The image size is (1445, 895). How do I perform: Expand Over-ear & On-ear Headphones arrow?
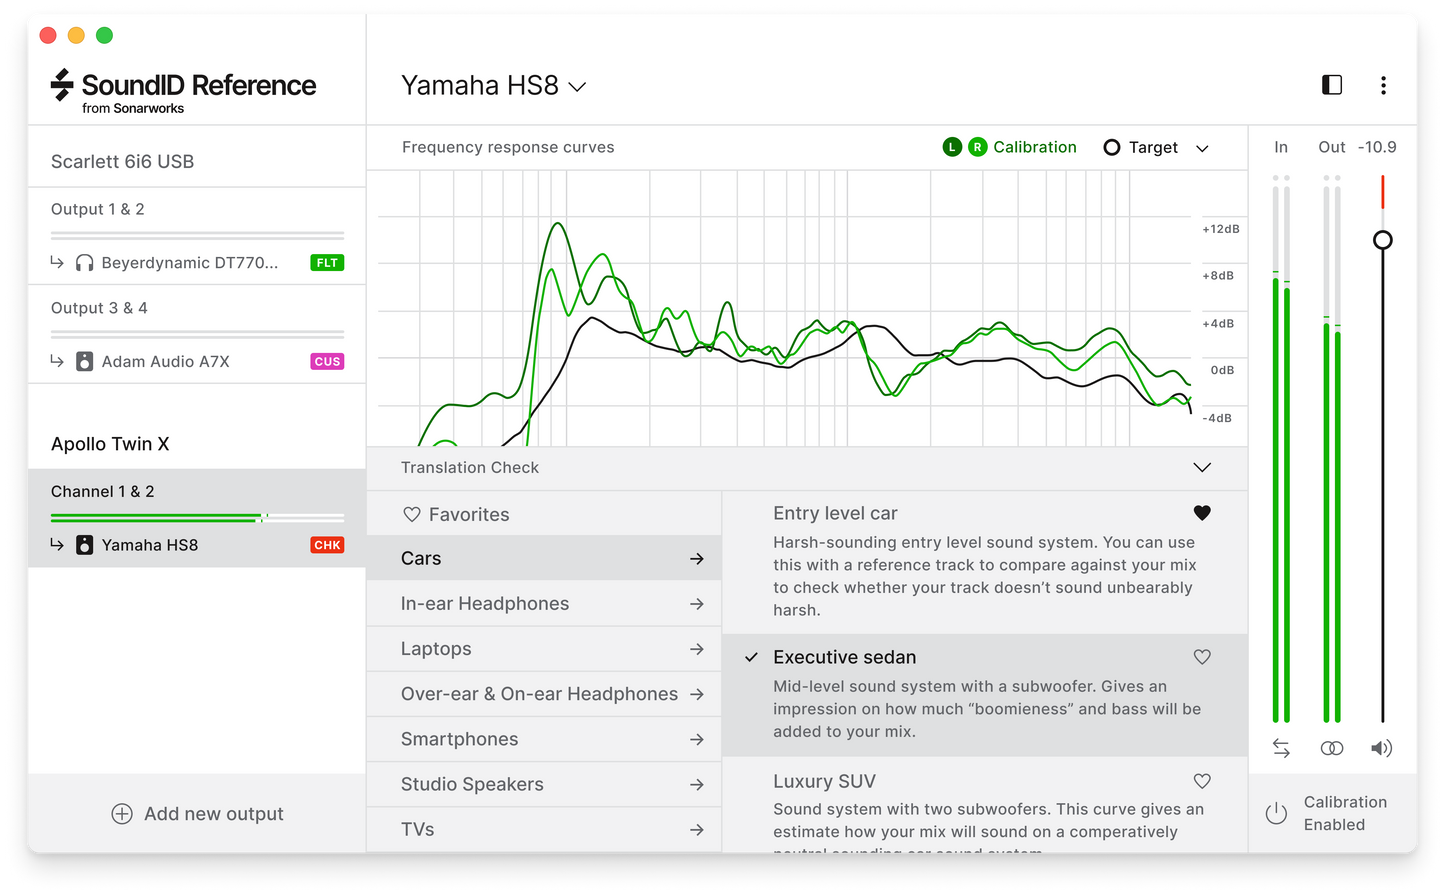pyautogui.click(x=697, y=694)
